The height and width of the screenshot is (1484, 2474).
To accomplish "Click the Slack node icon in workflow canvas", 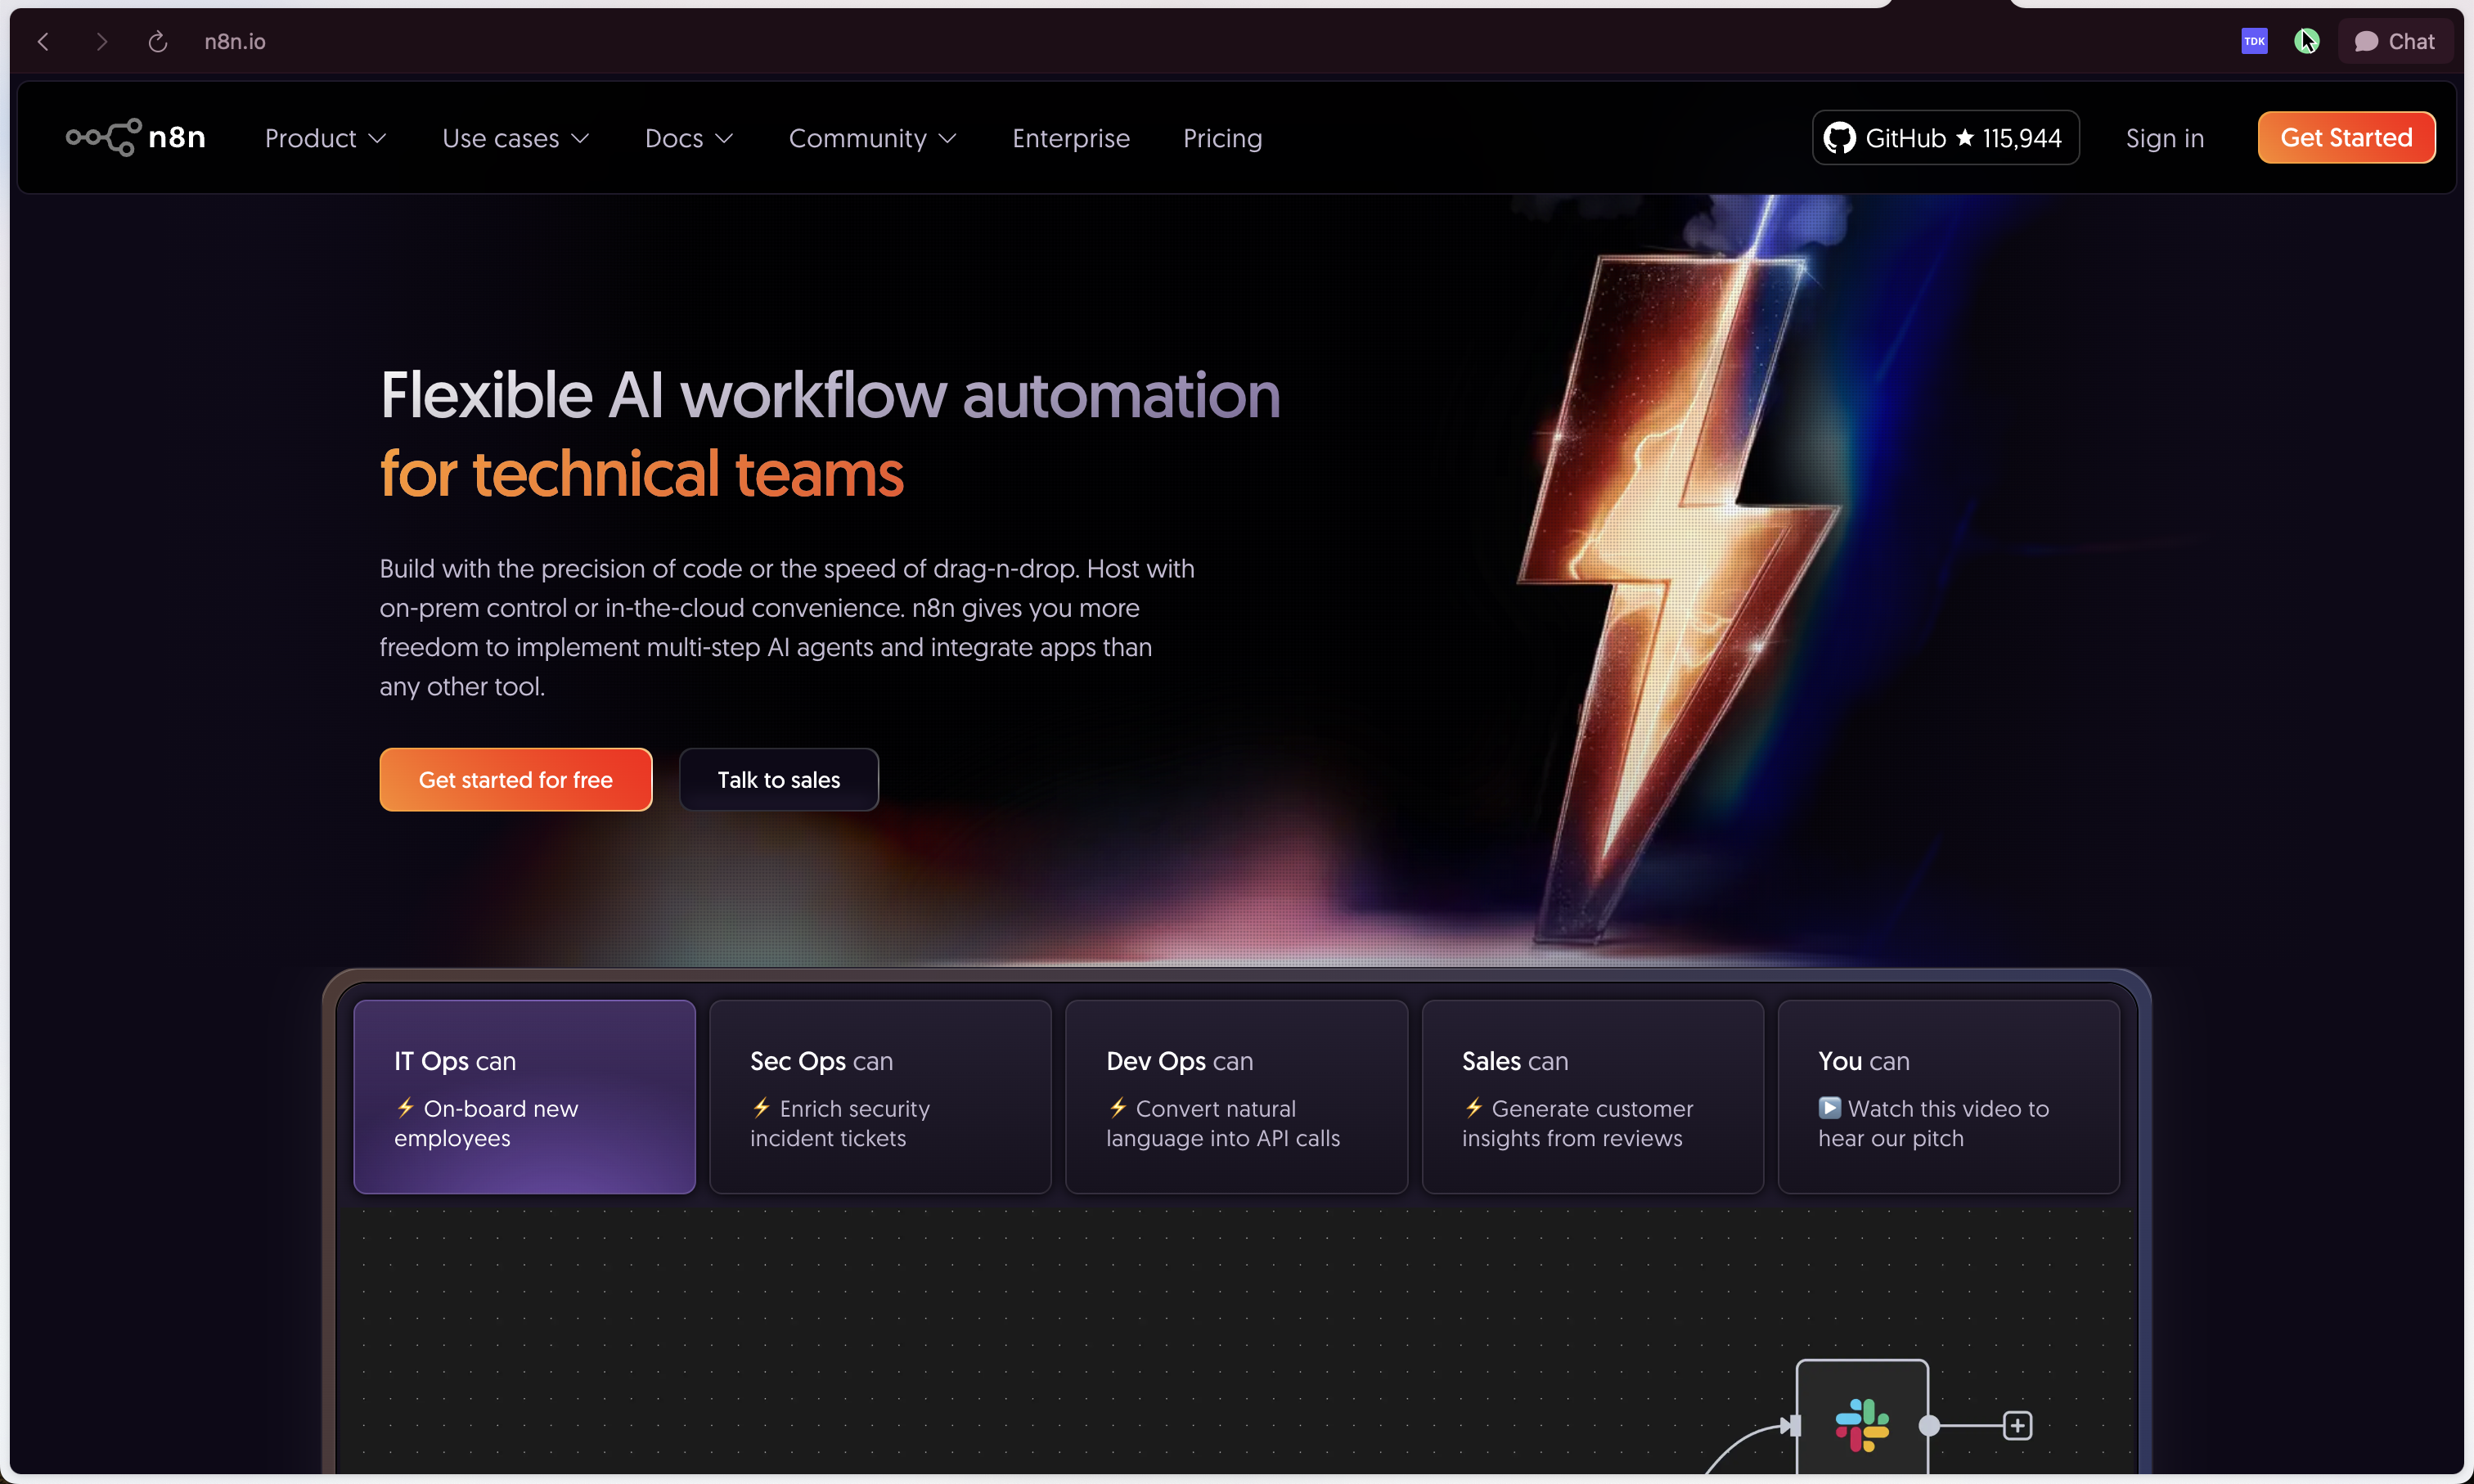I will (1862, 1425).
